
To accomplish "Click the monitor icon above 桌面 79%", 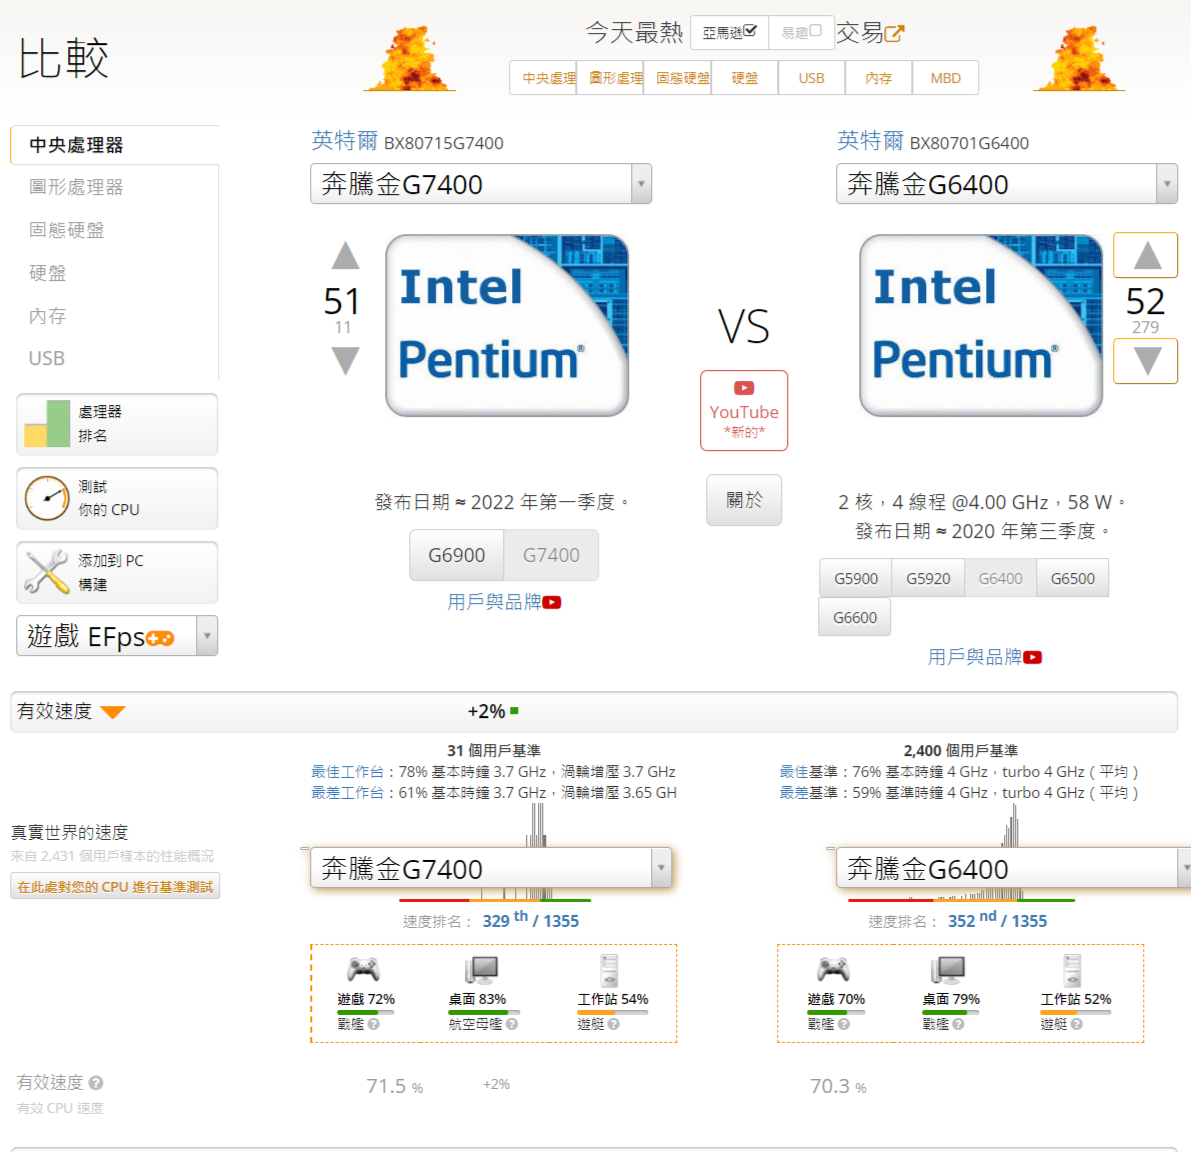I will (948, 970).
